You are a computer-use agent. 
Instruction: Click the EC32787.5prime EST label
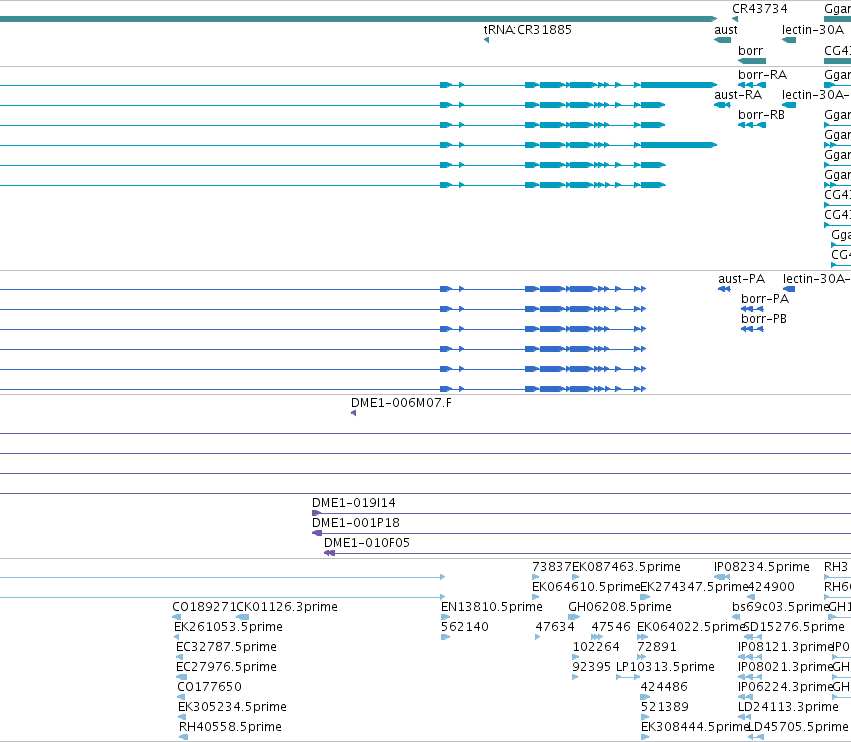click(226, 647)
